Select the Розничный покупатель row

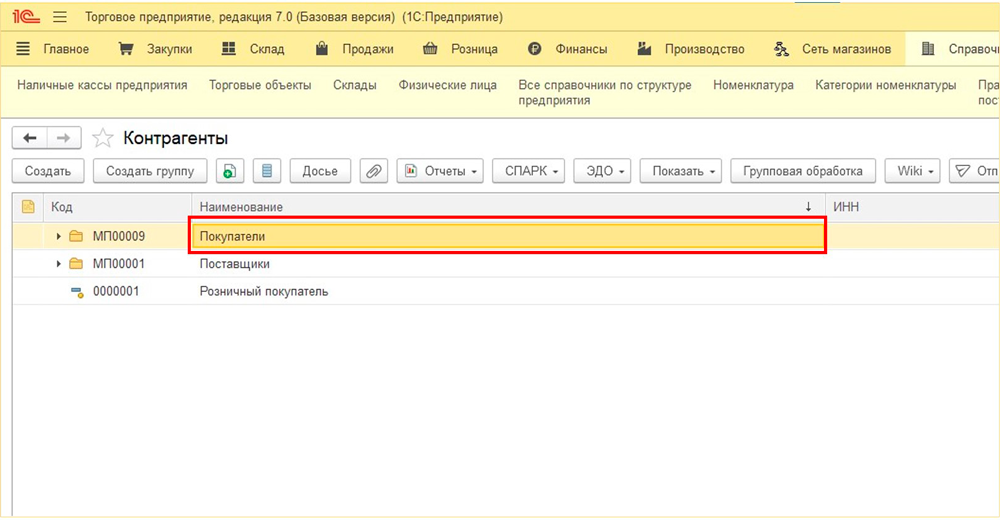[x=264, y=292]
